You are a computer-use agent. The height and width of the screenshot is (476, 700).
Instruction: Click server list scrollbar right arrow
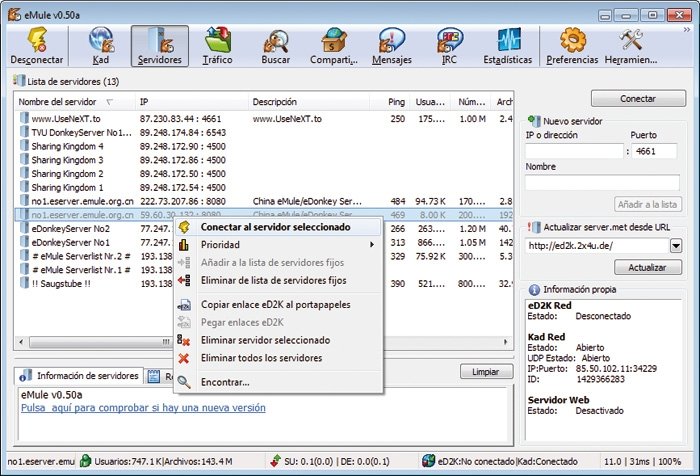coord(505,342)
